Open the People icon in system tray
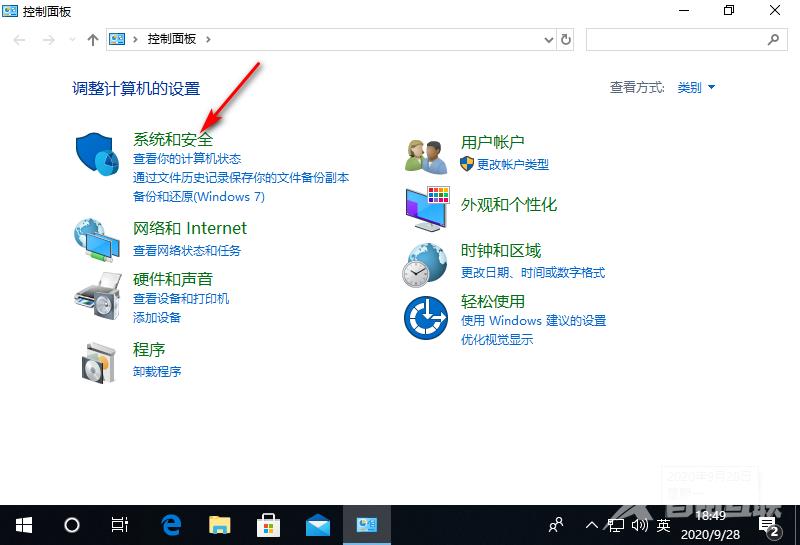800x545 pixels. 556,525
